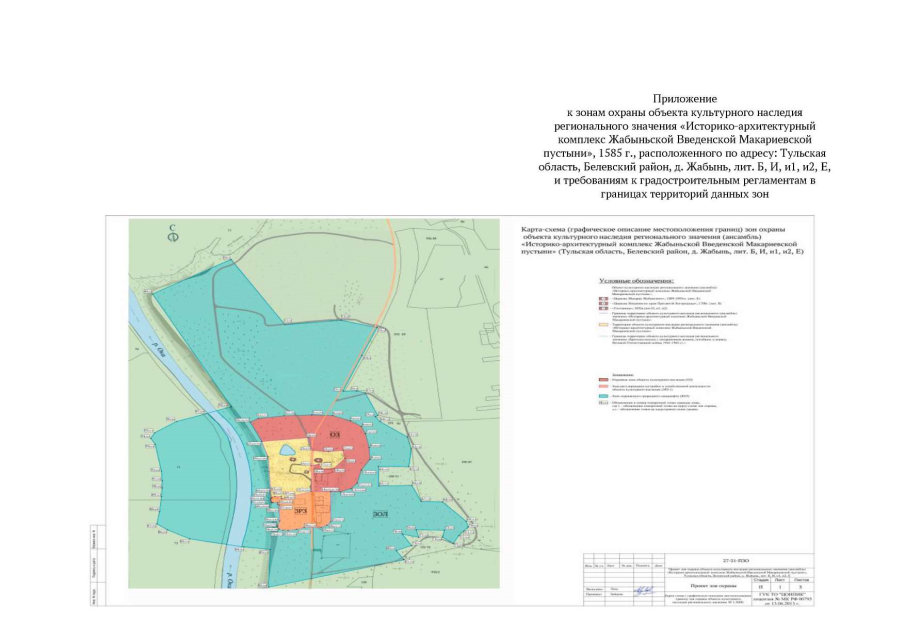Viewport: 905px width, 640px height.
Task: Click the 'Карта-схема' map title text
Action: [x=546, y=228]
